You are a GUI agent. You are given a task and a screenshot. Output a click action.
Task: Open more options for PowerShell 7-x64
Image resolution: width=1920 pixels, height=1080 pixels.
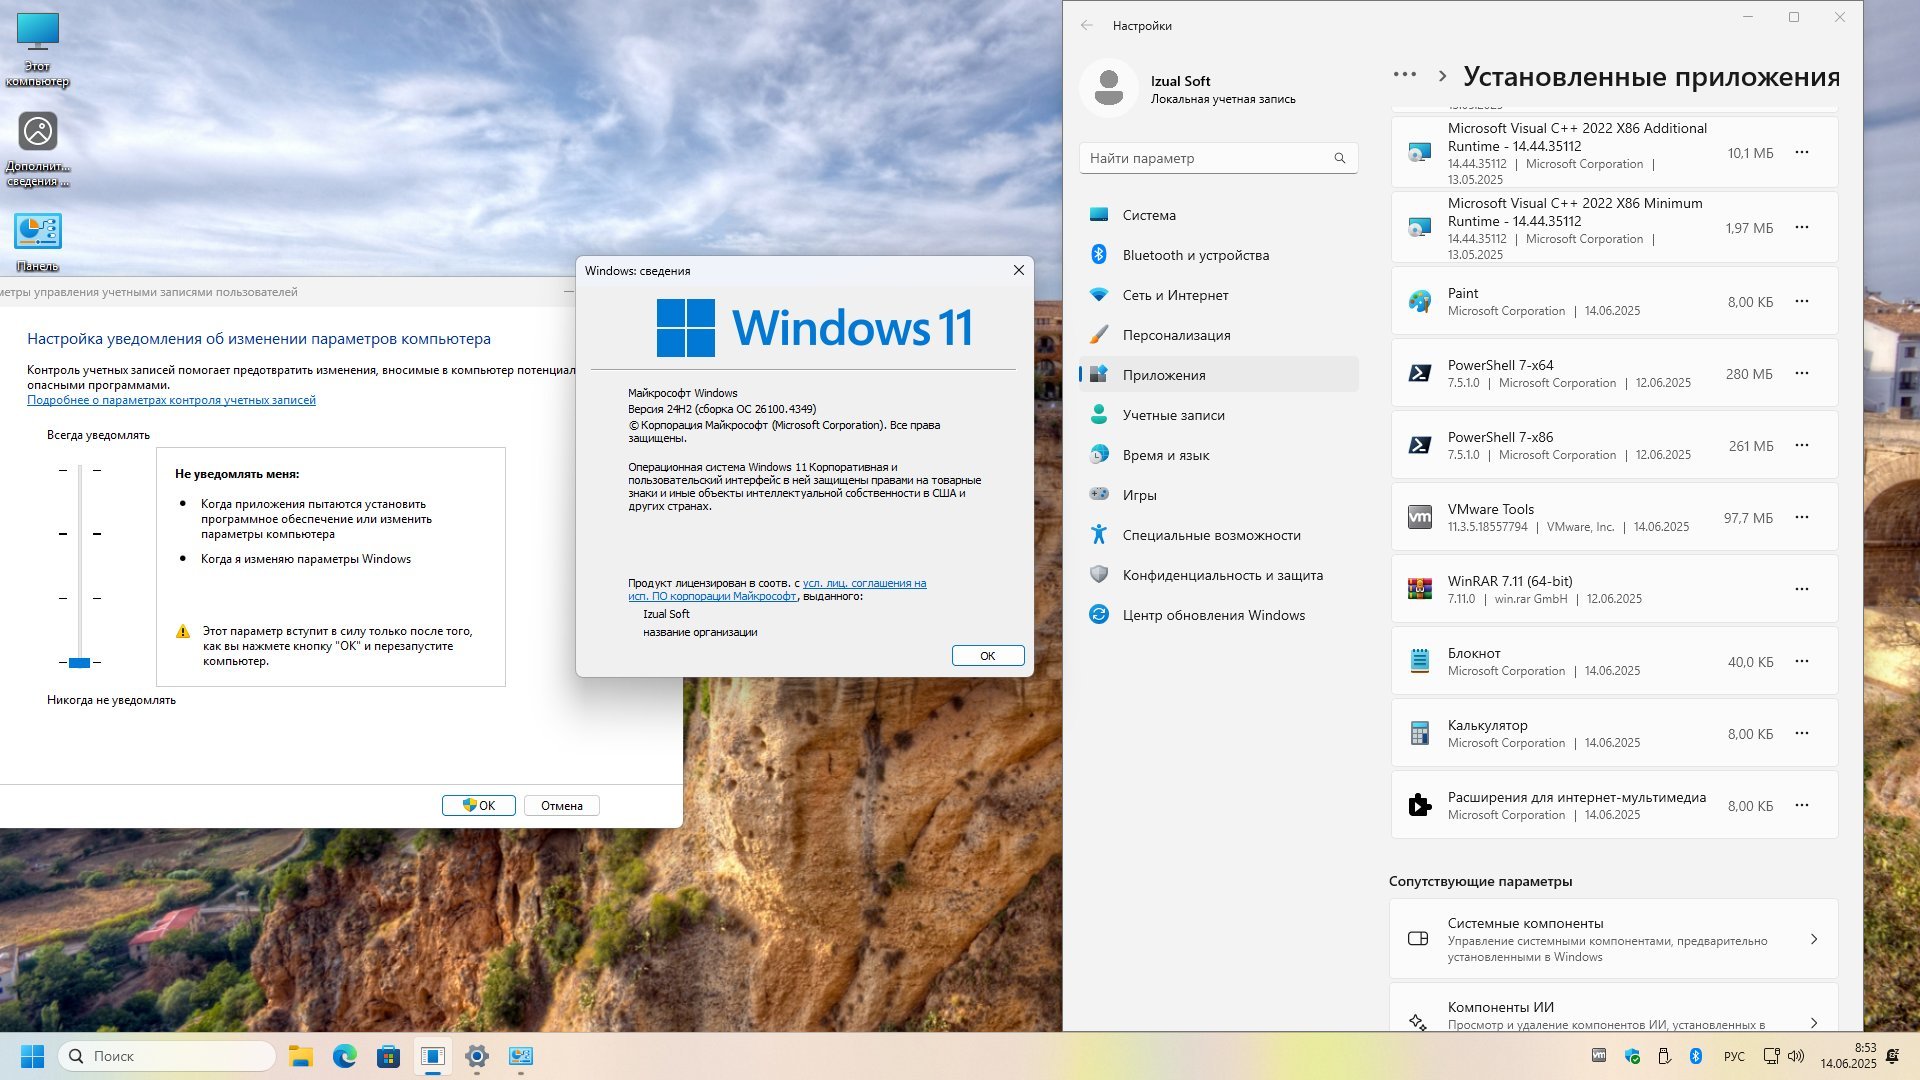point(1802,373)
